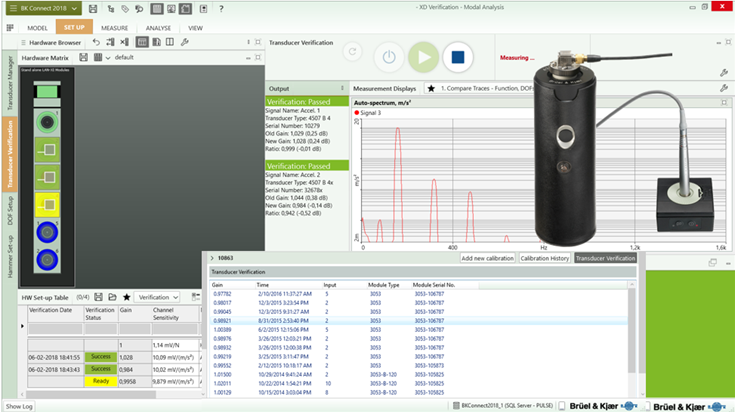
Task: Click the reset circular arrow icon
Action: click(352, 52)
